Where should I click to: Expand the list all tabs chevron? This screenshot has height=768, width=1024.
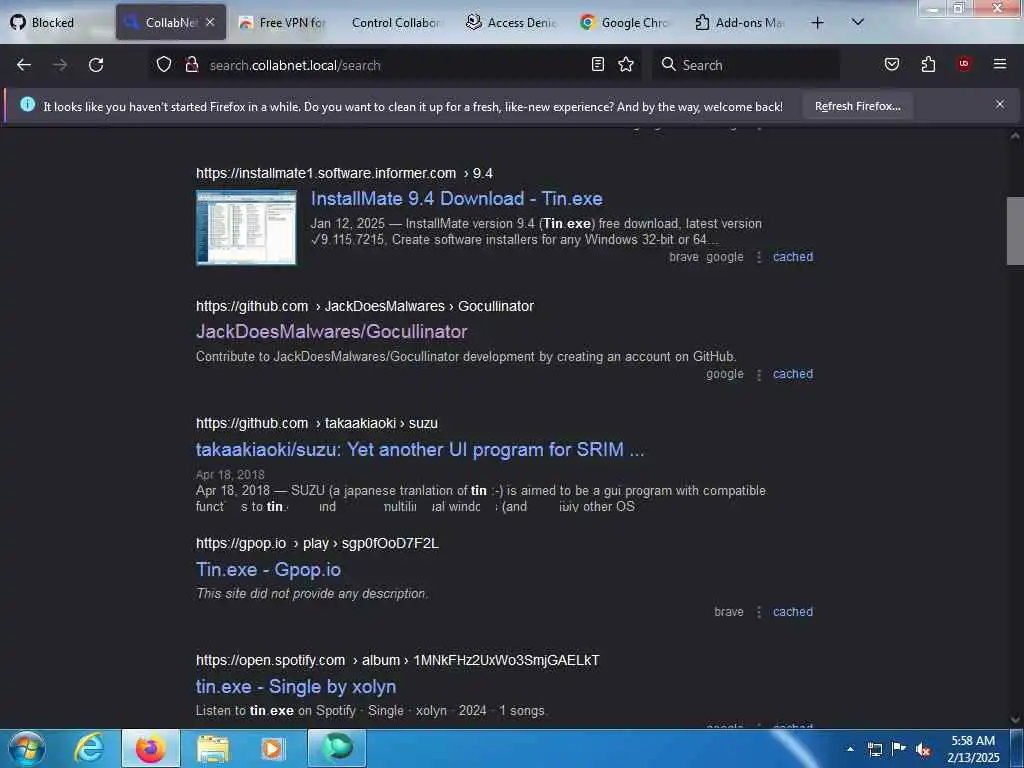pos(858,22)
